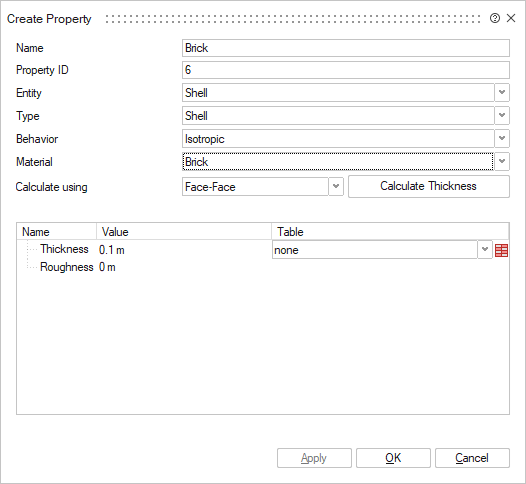
Task: Click the Roughness value 0 m
Action: [107, 267]
